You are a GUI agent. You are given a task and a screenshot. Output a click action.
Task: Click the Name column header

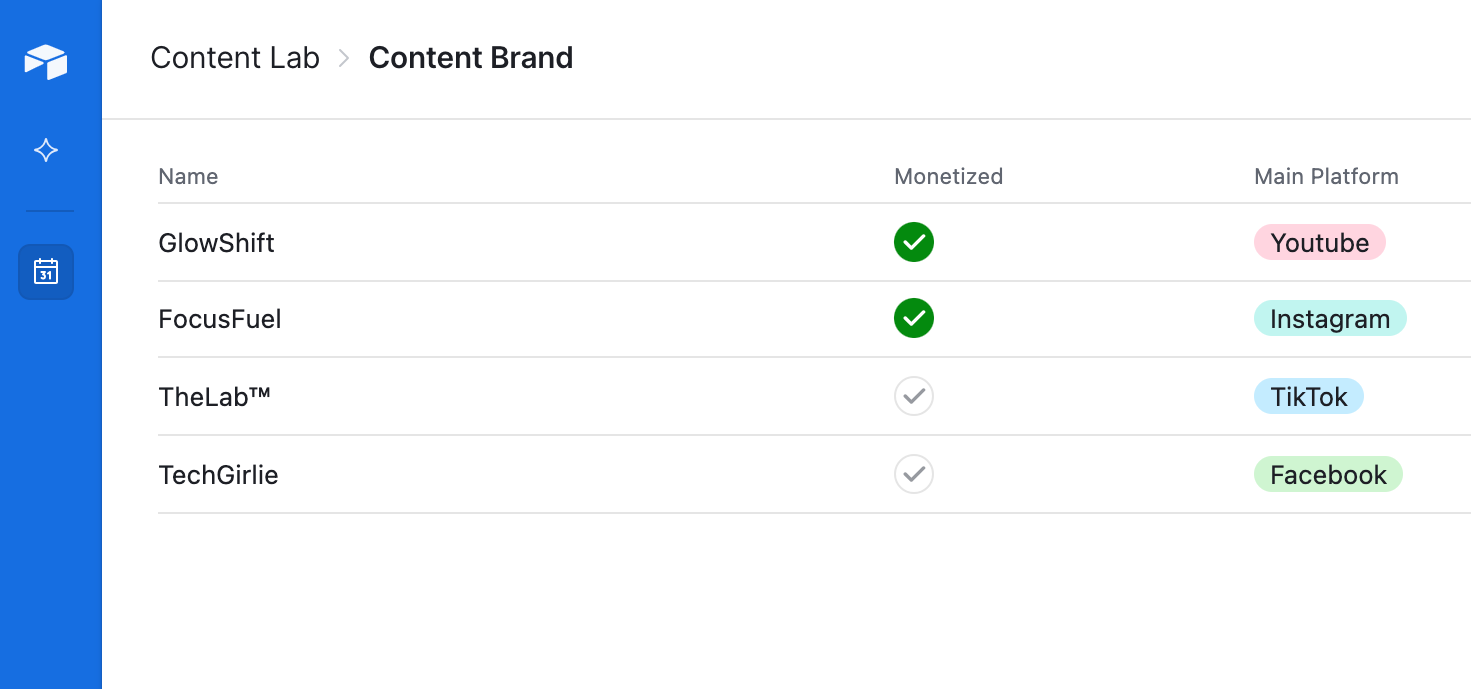coord(188,177)
